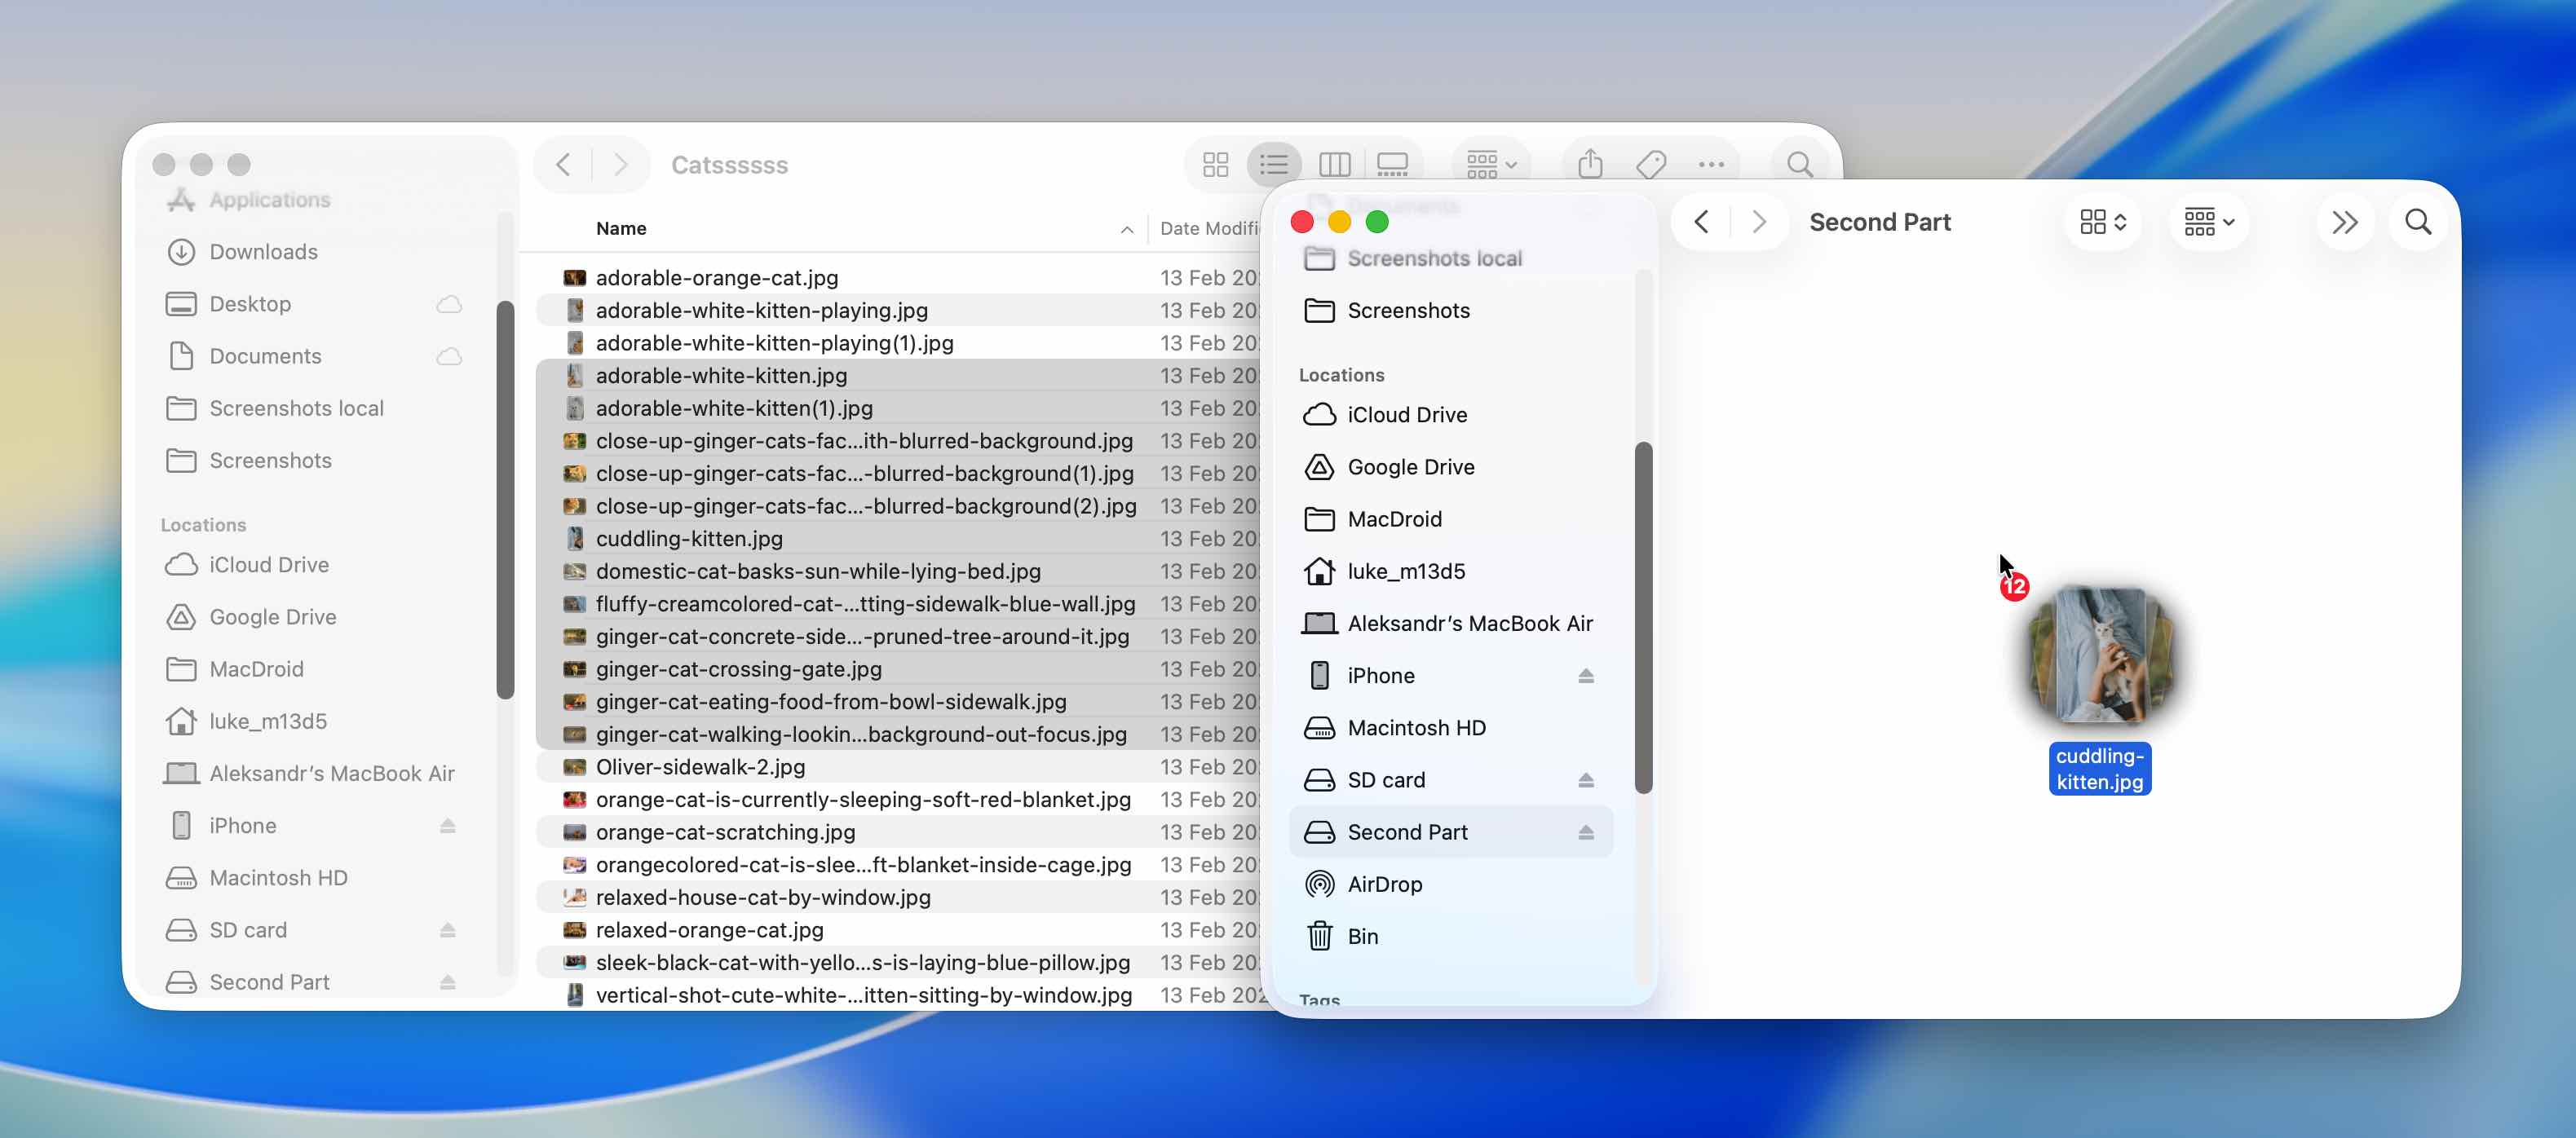Show more toolbar items with double-chevron
This screenshot has width=2576, height=1138.
click(x=2344, y=222)
